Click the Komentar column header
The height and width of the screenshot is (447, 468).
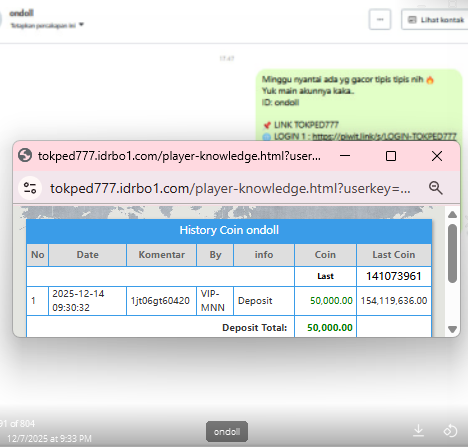pos(162,255)
